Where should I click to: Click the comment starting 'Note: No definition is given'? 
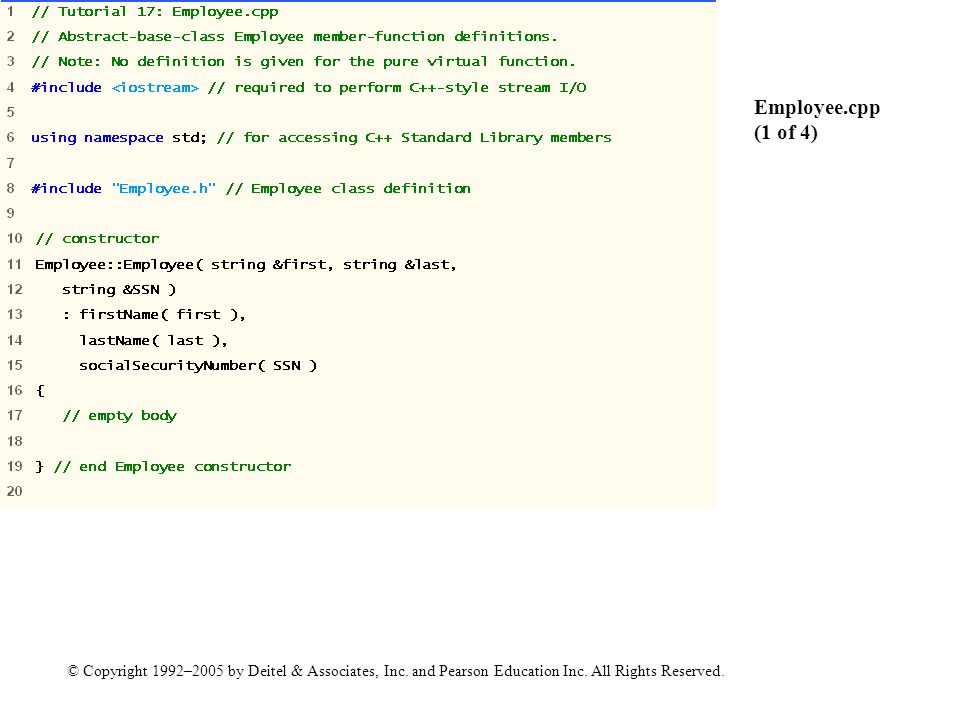pyautogui.click(x=317, y=62)
